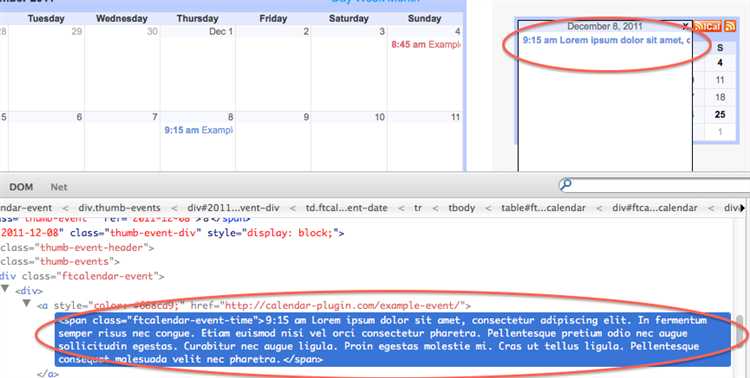
Task: Click the breadcrumb right-scroll arrow icon
Action: coord(742,208)
